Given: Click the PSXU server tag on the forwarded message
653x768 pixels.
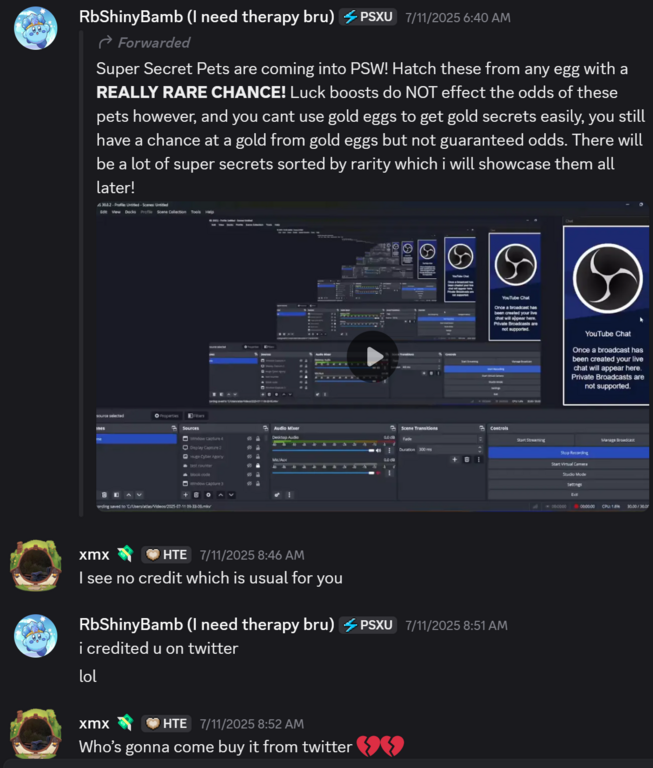Looking at the screenshot, I should [x=367, y=17].
